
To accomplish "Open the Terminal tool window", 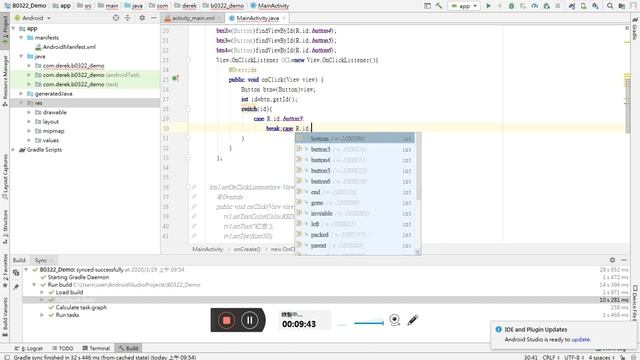I will click(96, 348).
